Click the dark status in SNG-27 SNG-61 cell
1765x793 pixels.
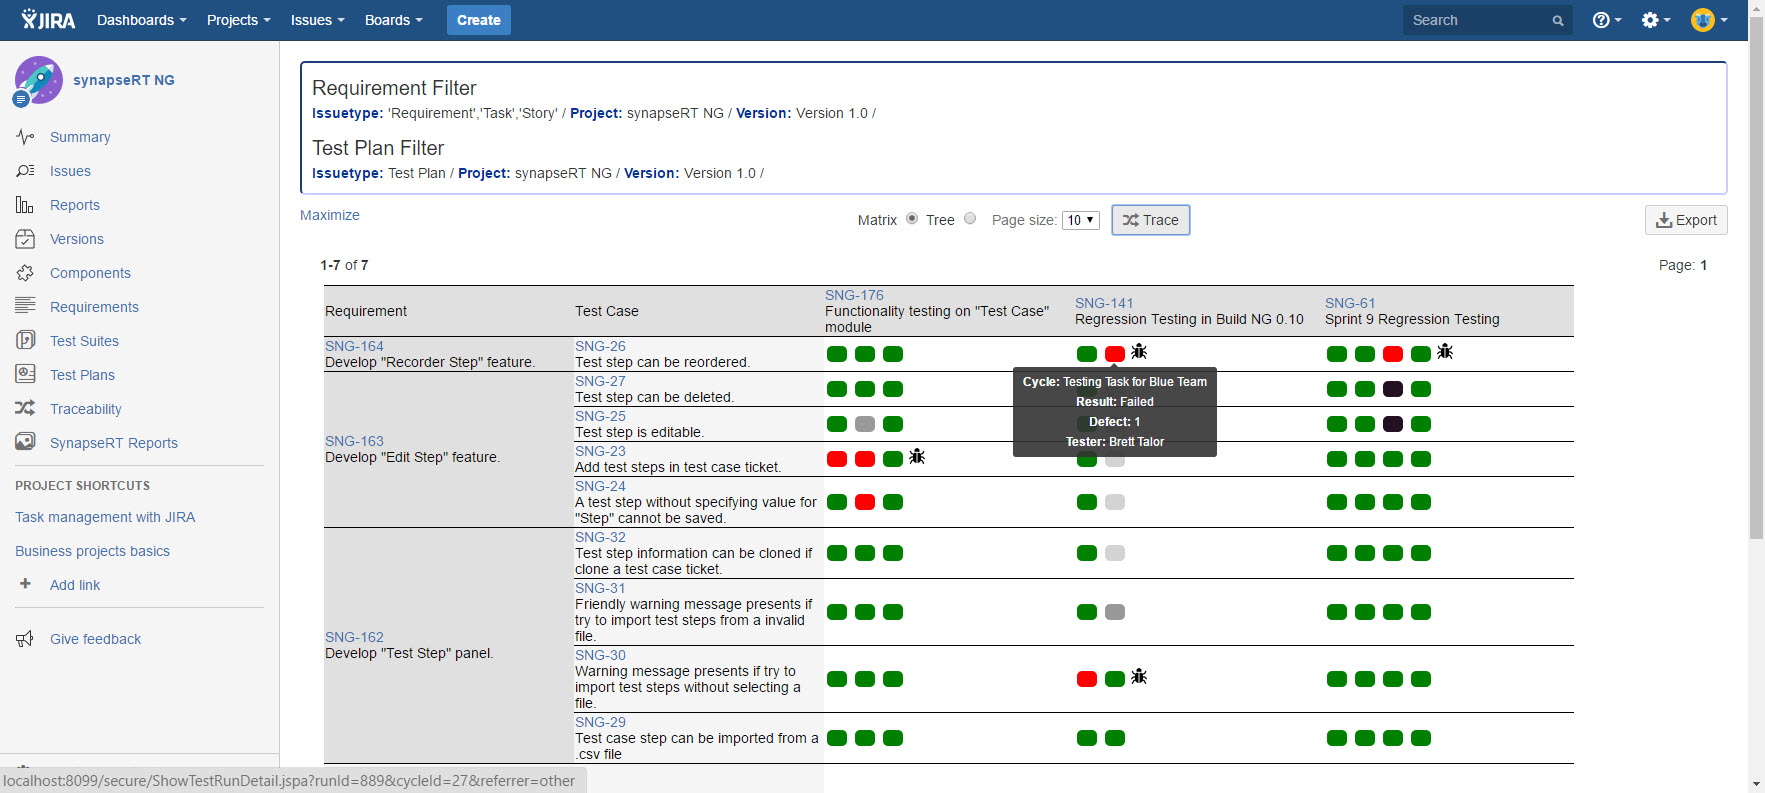(1393, 389)
